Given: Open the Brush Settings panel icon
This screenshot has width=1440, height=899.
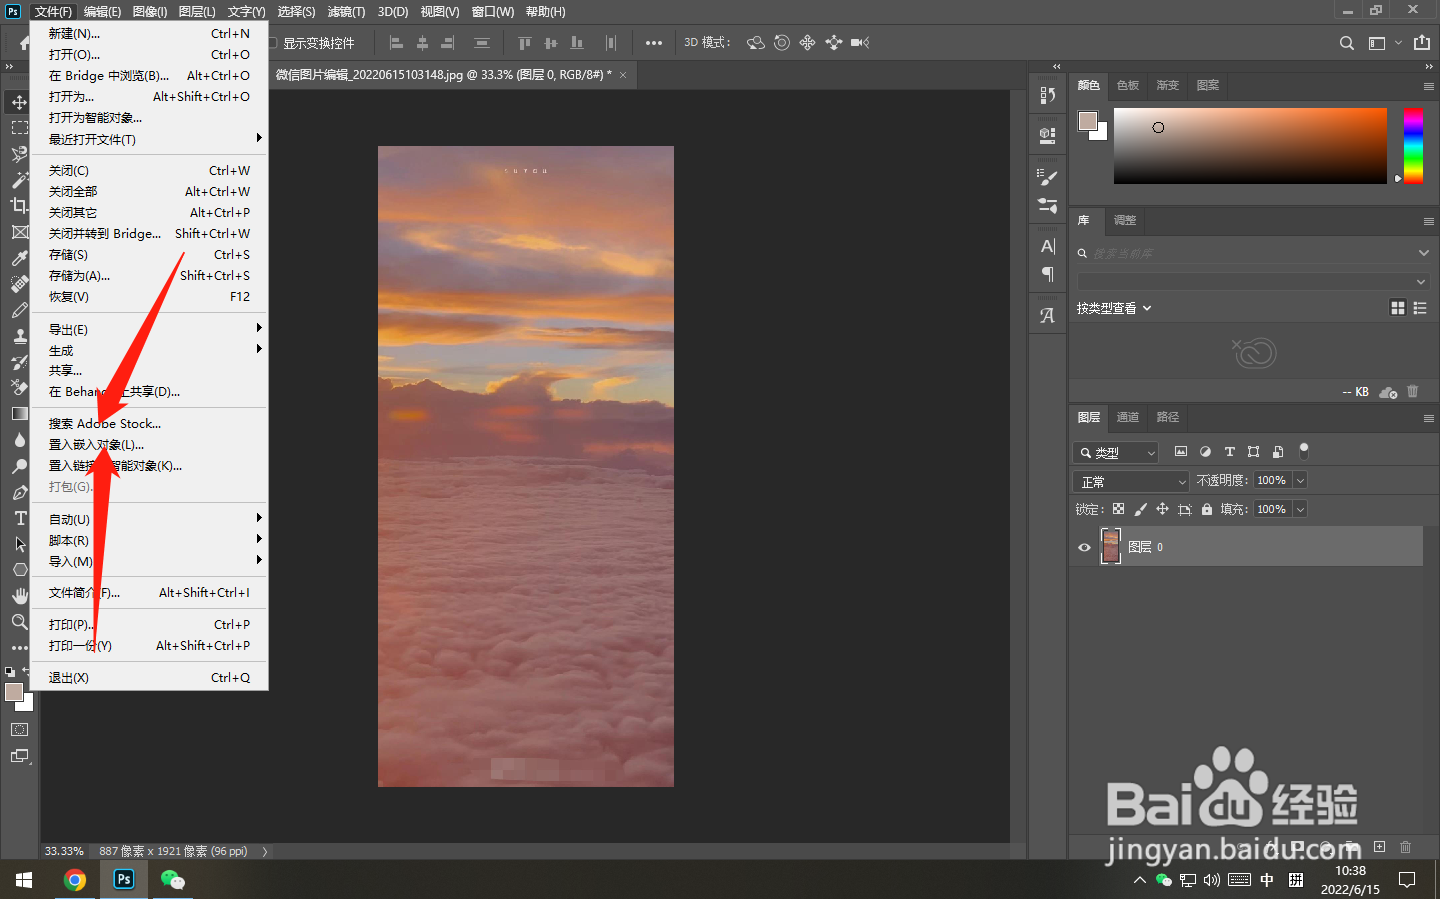Looking at the screenshot, I should point(1047,177).
